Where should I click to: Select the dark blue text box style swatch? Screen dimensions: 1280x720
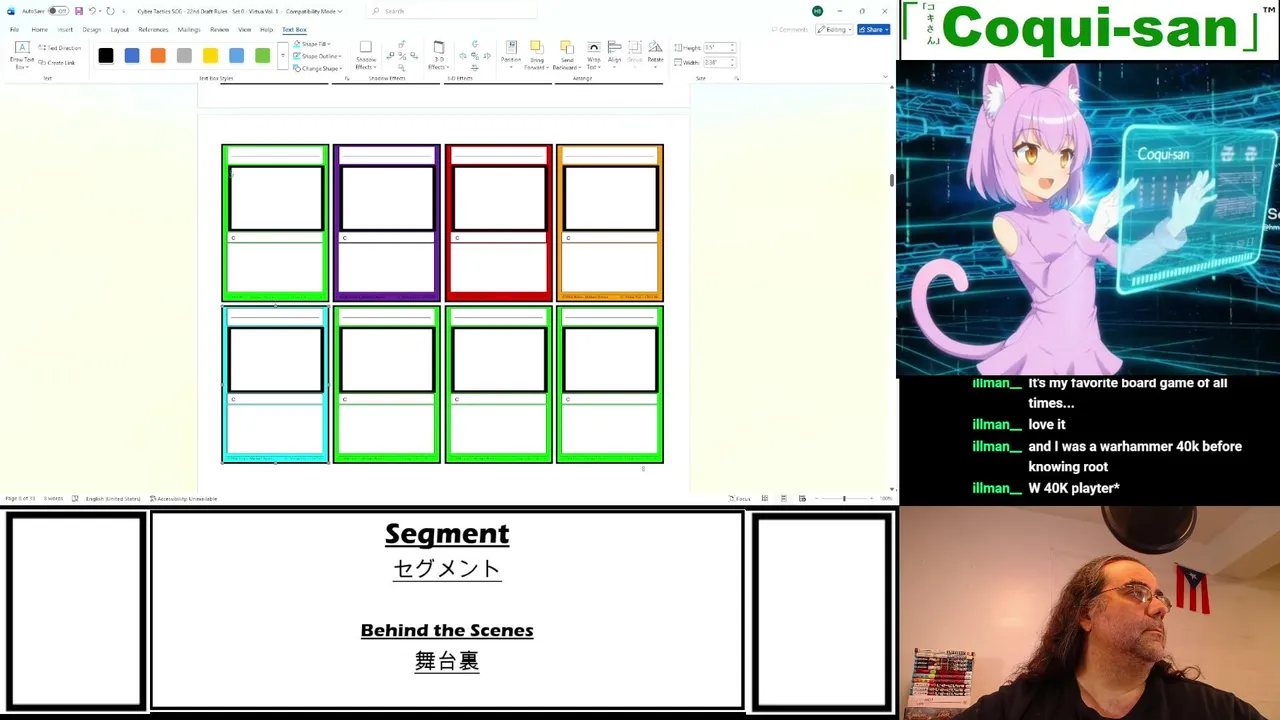click(132, 56)
